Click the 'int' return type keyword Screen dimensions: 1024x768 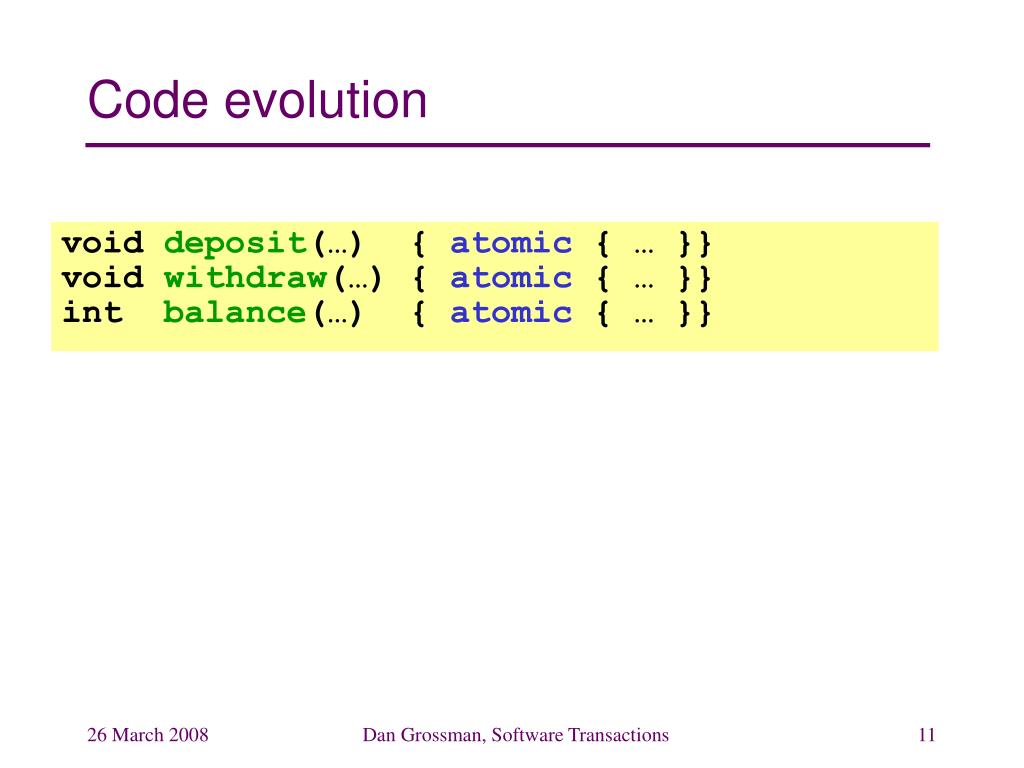pyautogui.click(x=93, y=312)
